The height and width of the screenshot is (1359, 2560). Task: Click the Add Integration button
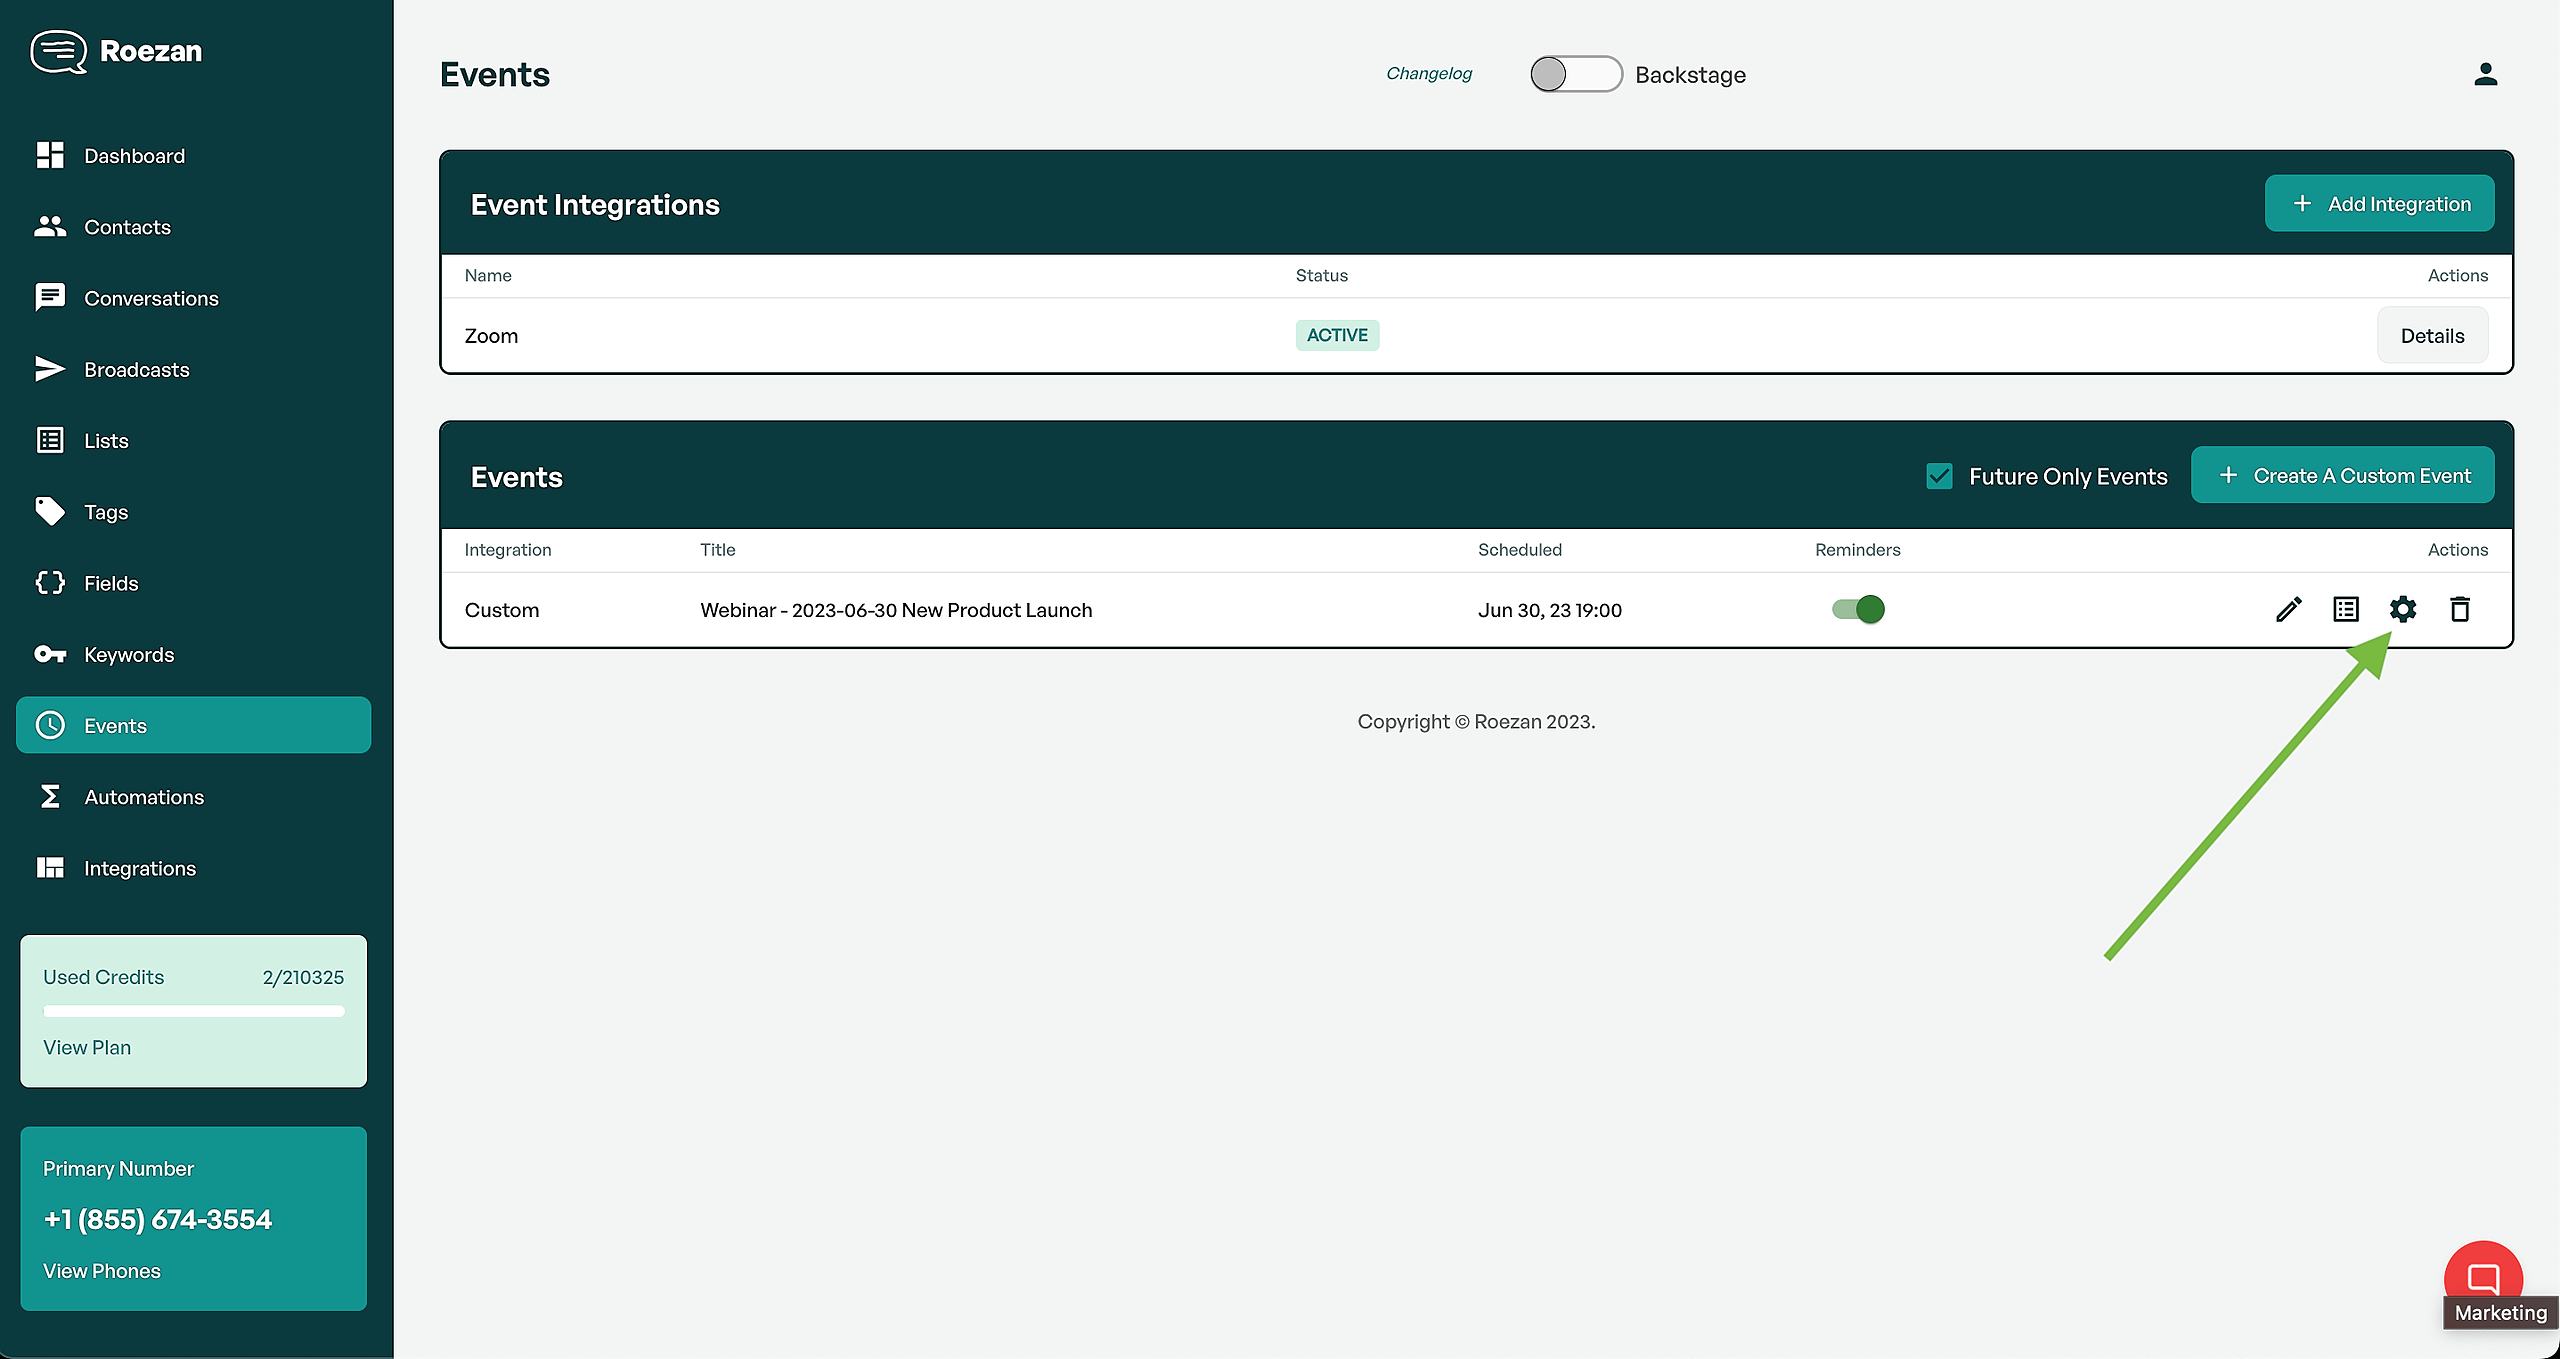click(x=2379, y=204)
